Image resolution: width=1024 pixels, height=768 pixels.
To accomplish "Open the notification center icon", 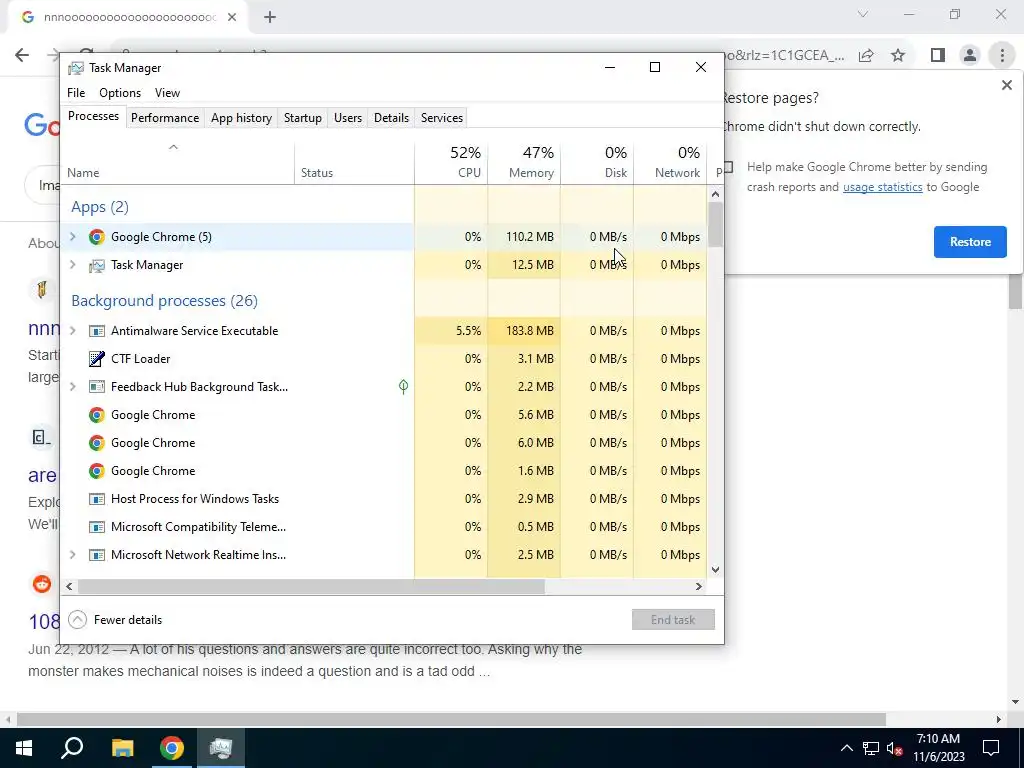I will pos(991,748).
